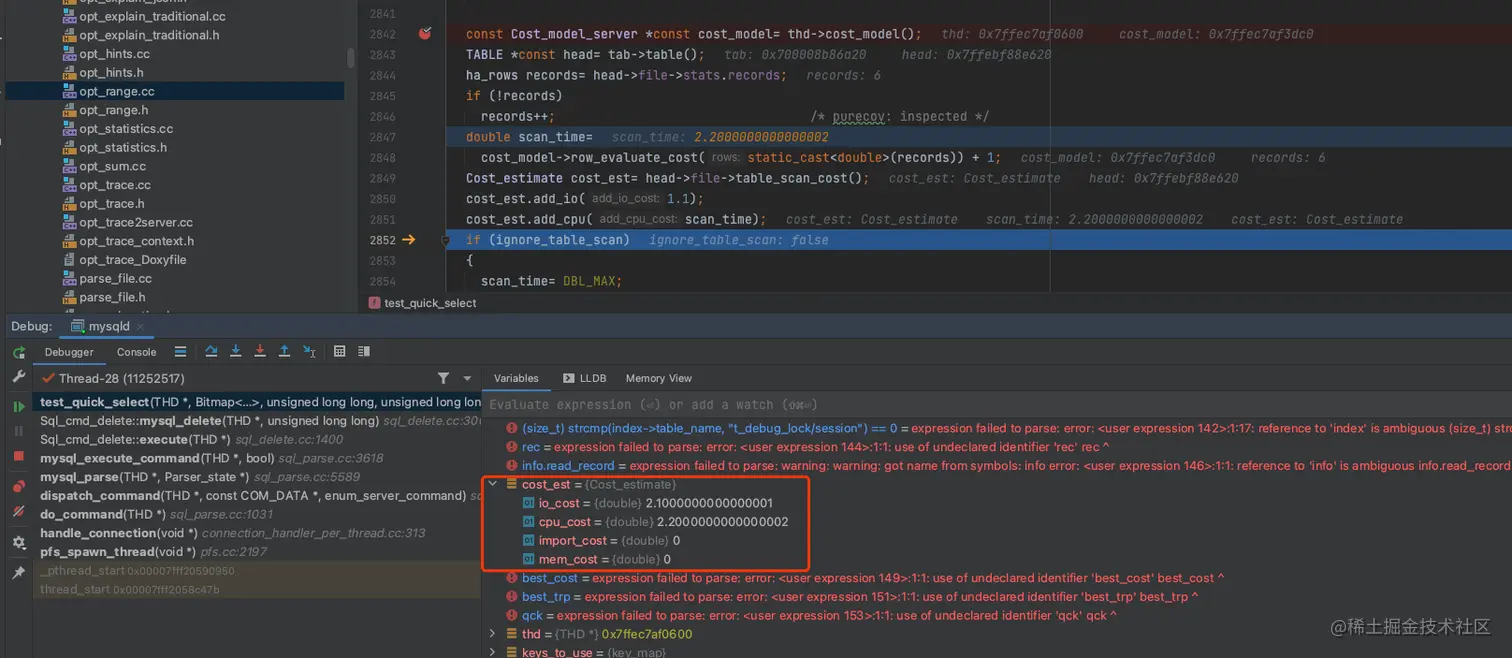Select the rec watch error row
1512x658 pixels.
point(807,447)
